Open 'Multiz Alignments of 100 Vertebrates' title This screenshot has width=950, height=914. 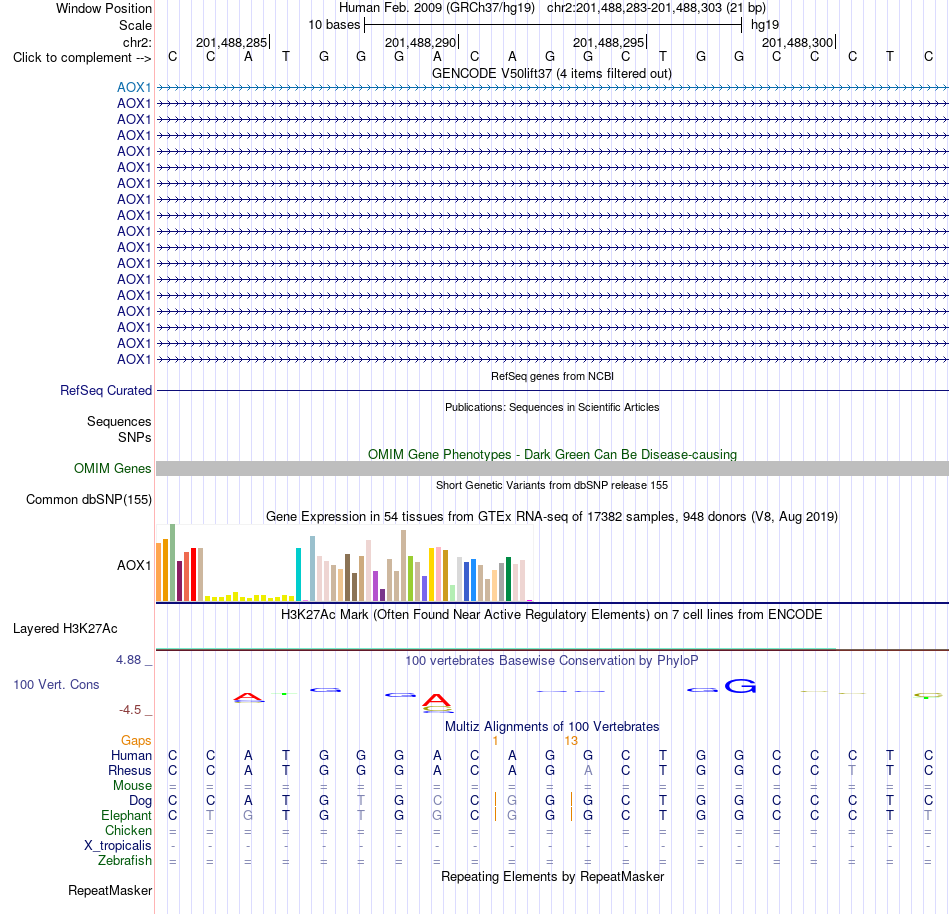coord(552,727)
